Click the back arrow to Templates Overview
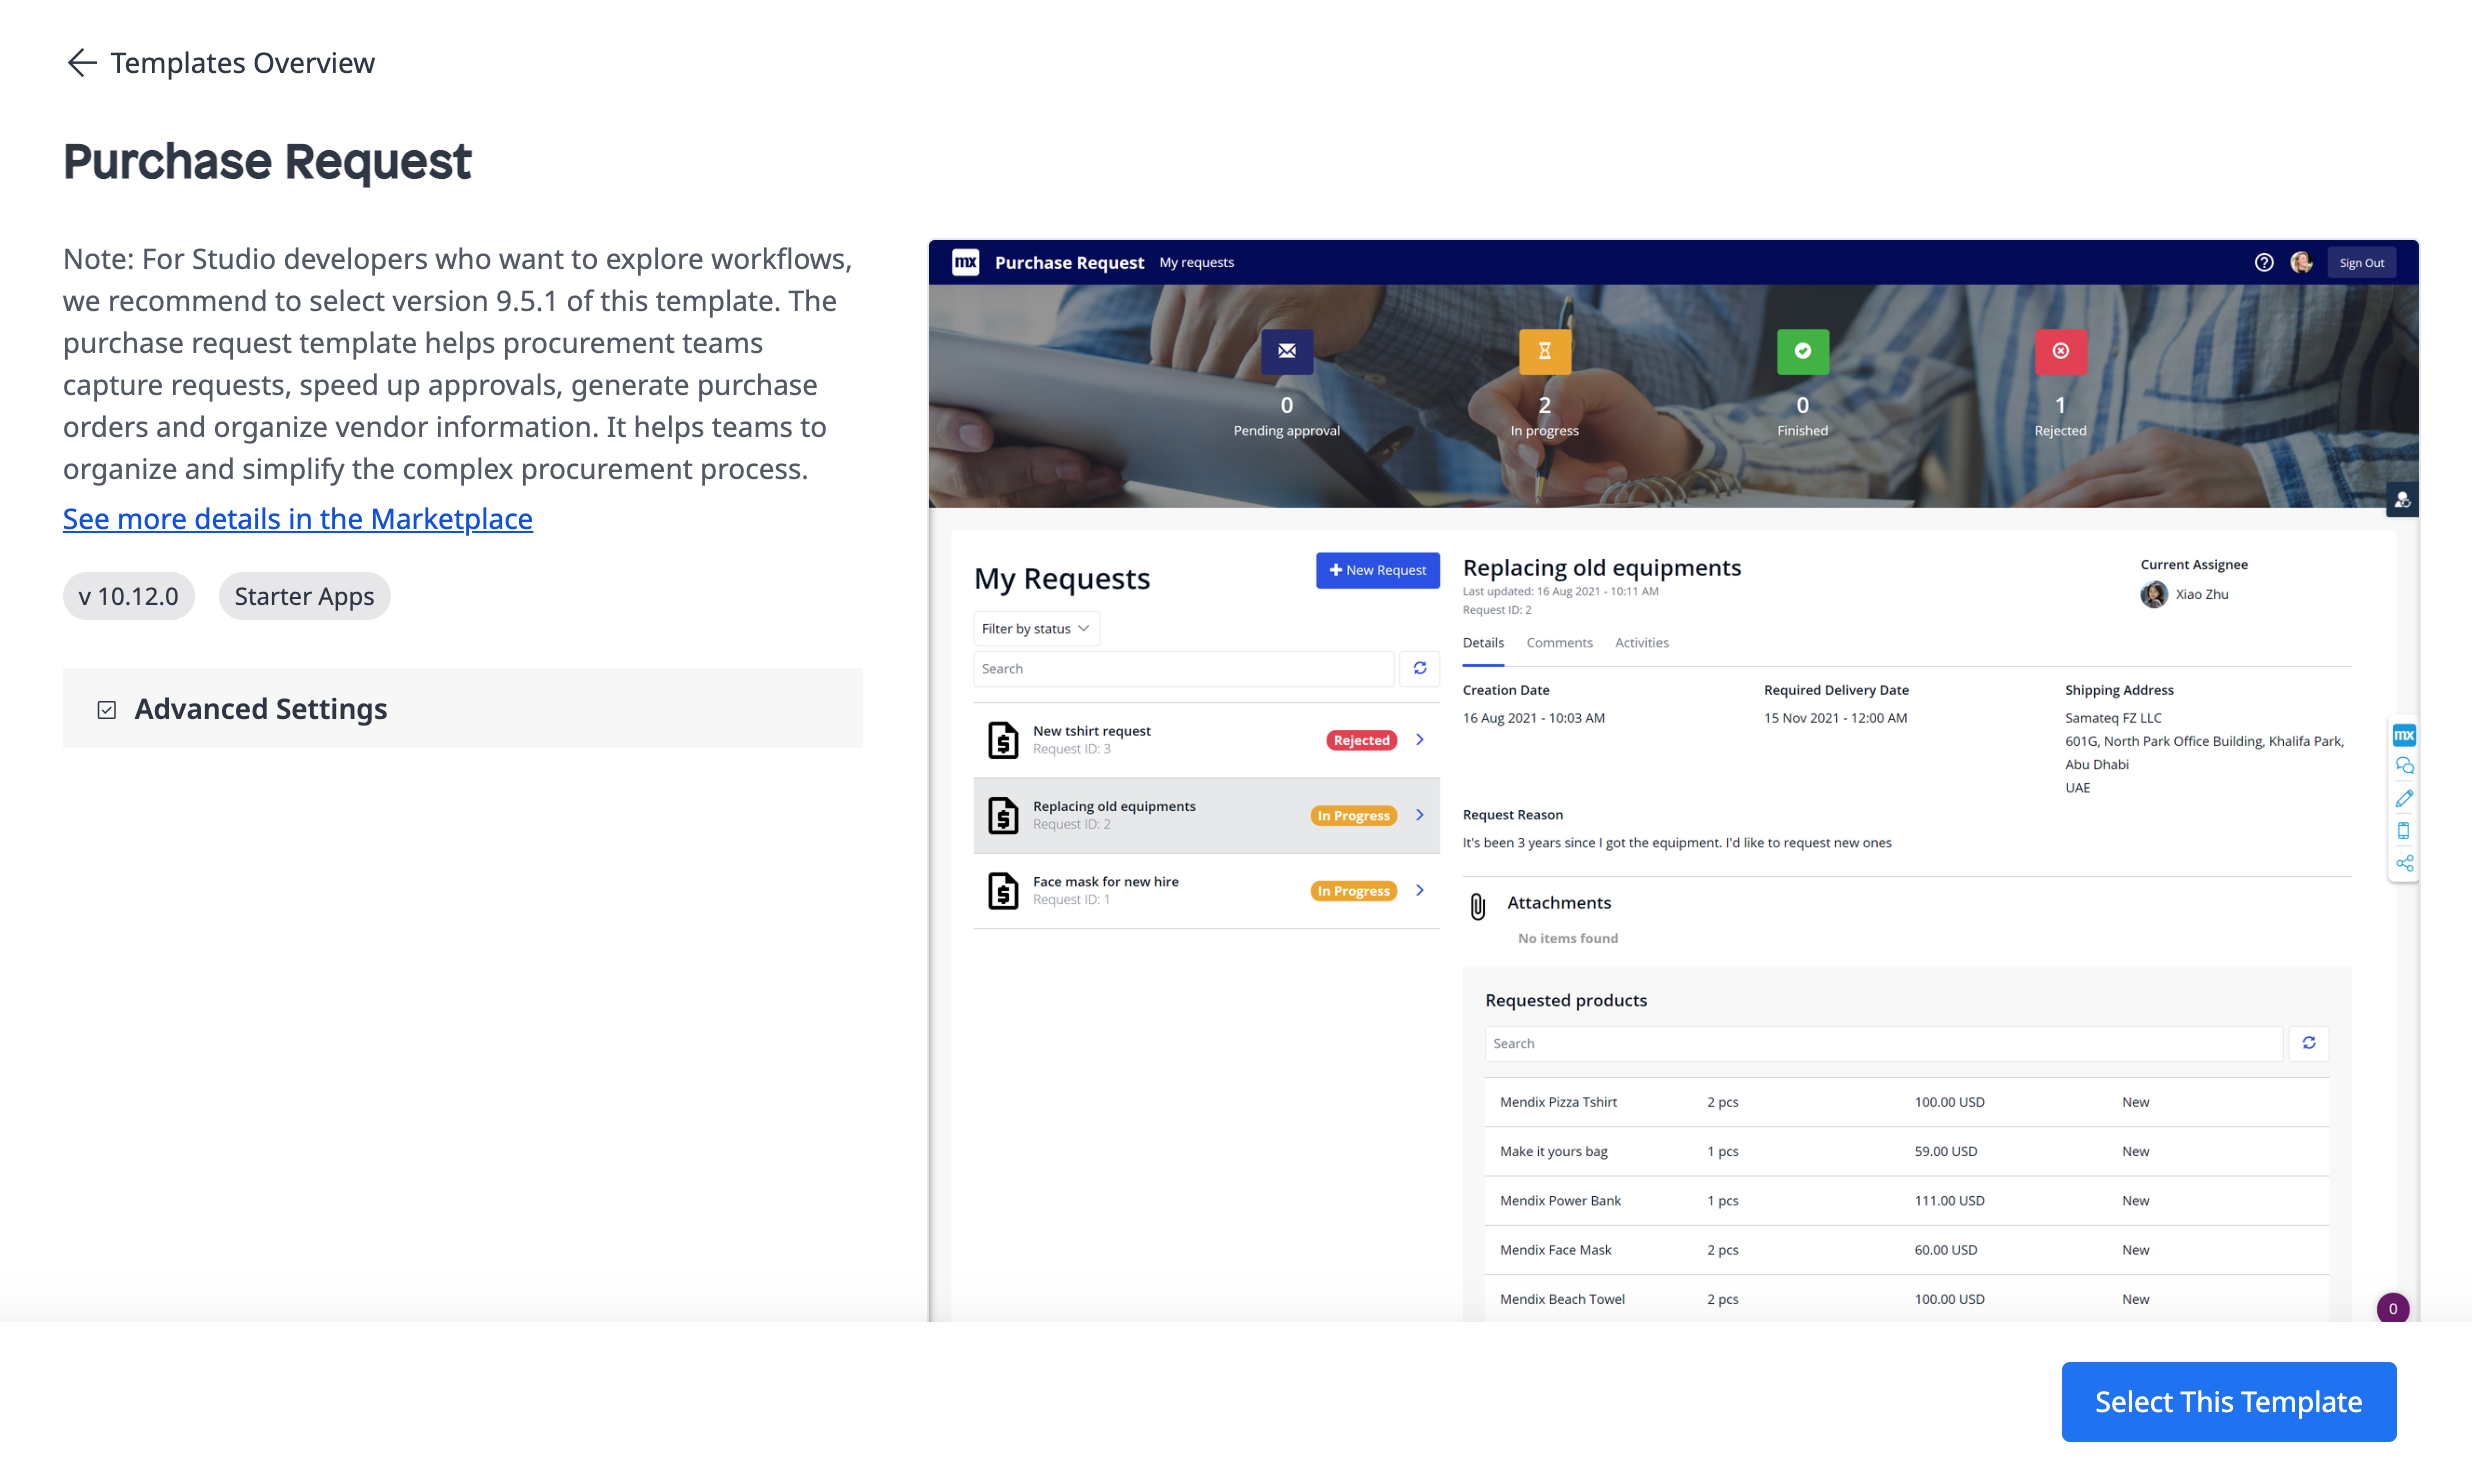Image resolution: width=2472 pixels, height=1458 pixels. (x=81, y=63)
